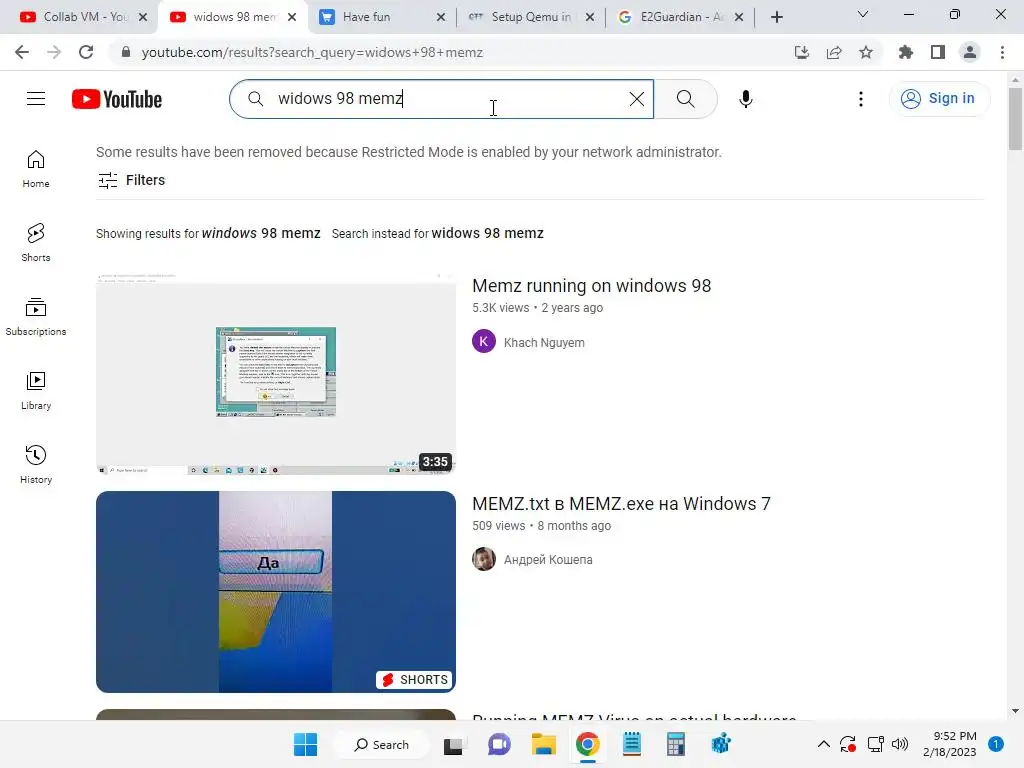Click taskbar Search box

[x=381, y=744]
